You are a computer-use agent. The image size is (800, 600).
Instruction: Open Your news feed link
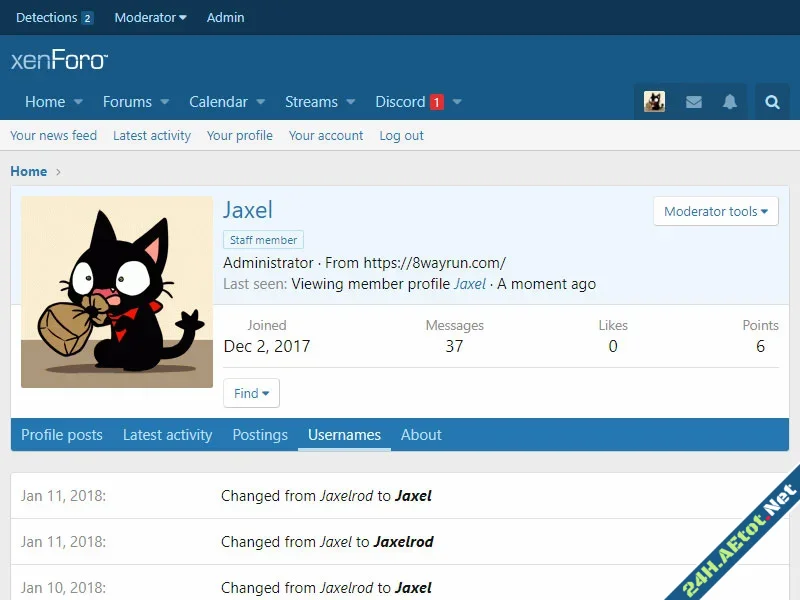(x=54, y=135)
